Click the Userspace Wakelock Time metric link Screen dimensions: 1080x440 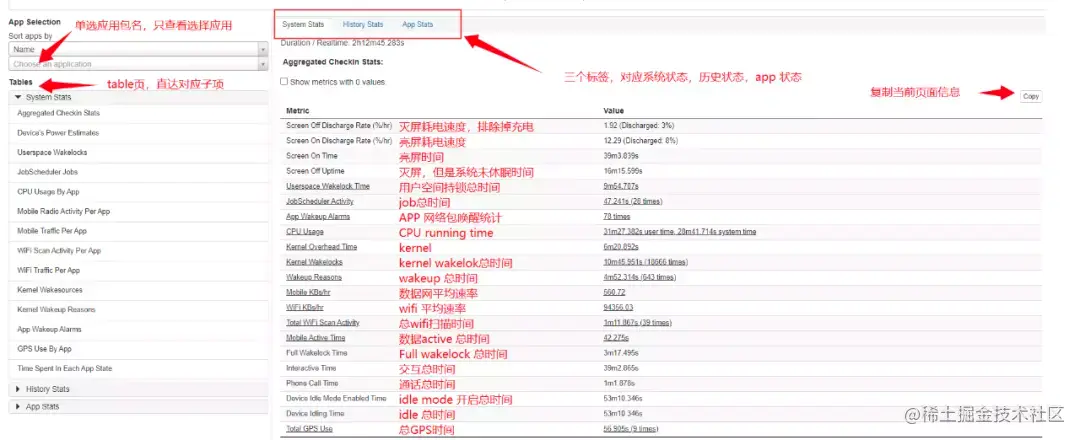click(328, 186)
